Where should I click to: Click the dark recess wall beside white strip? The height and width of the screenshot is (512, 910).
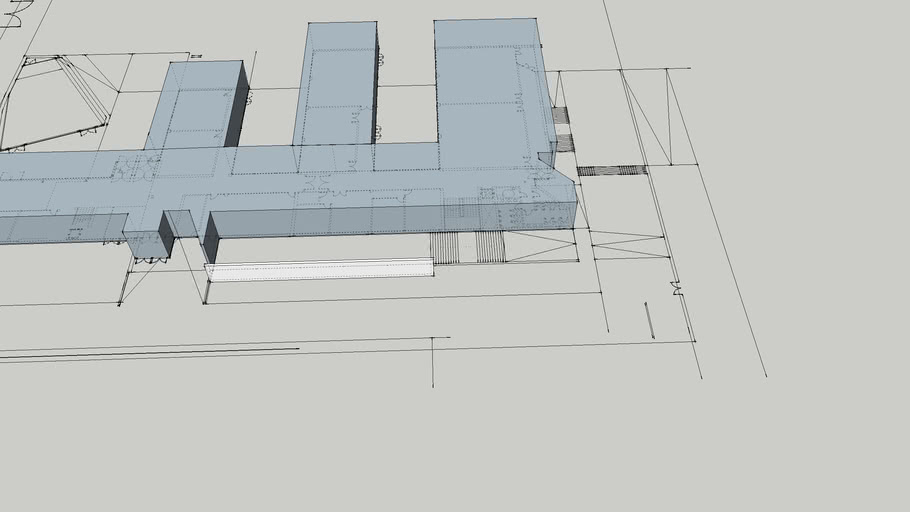coord(211,239)
